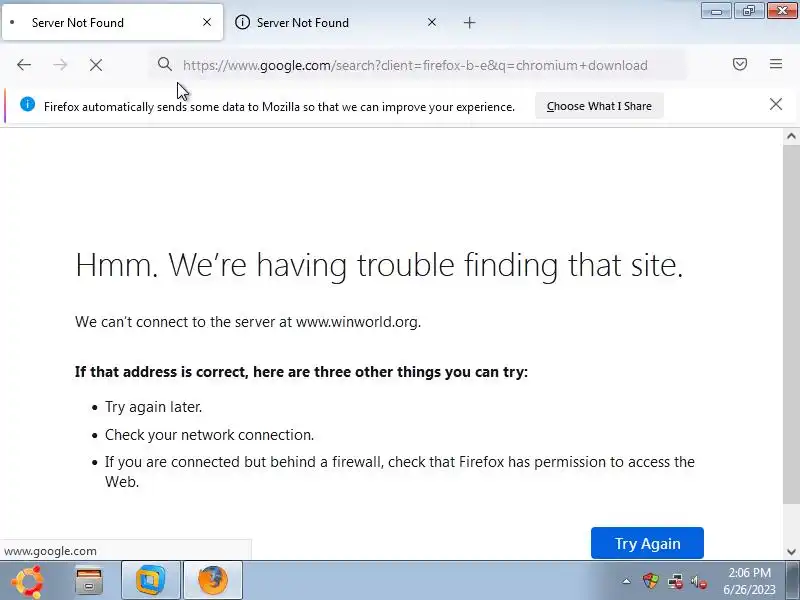The width and height of the screenshot is (800, 600).
Task: Go back to the previous page
Action: coord(24,65)
